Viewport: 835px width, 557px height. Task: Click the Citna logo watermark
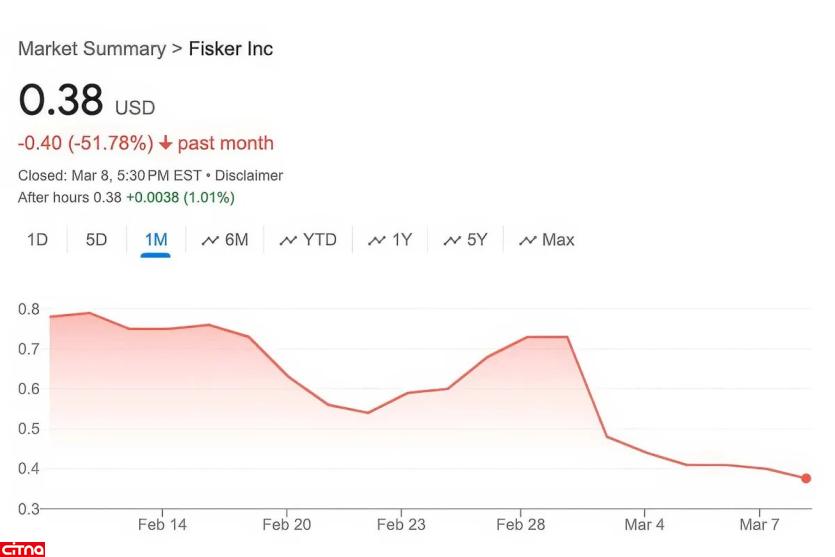(23, 549)
